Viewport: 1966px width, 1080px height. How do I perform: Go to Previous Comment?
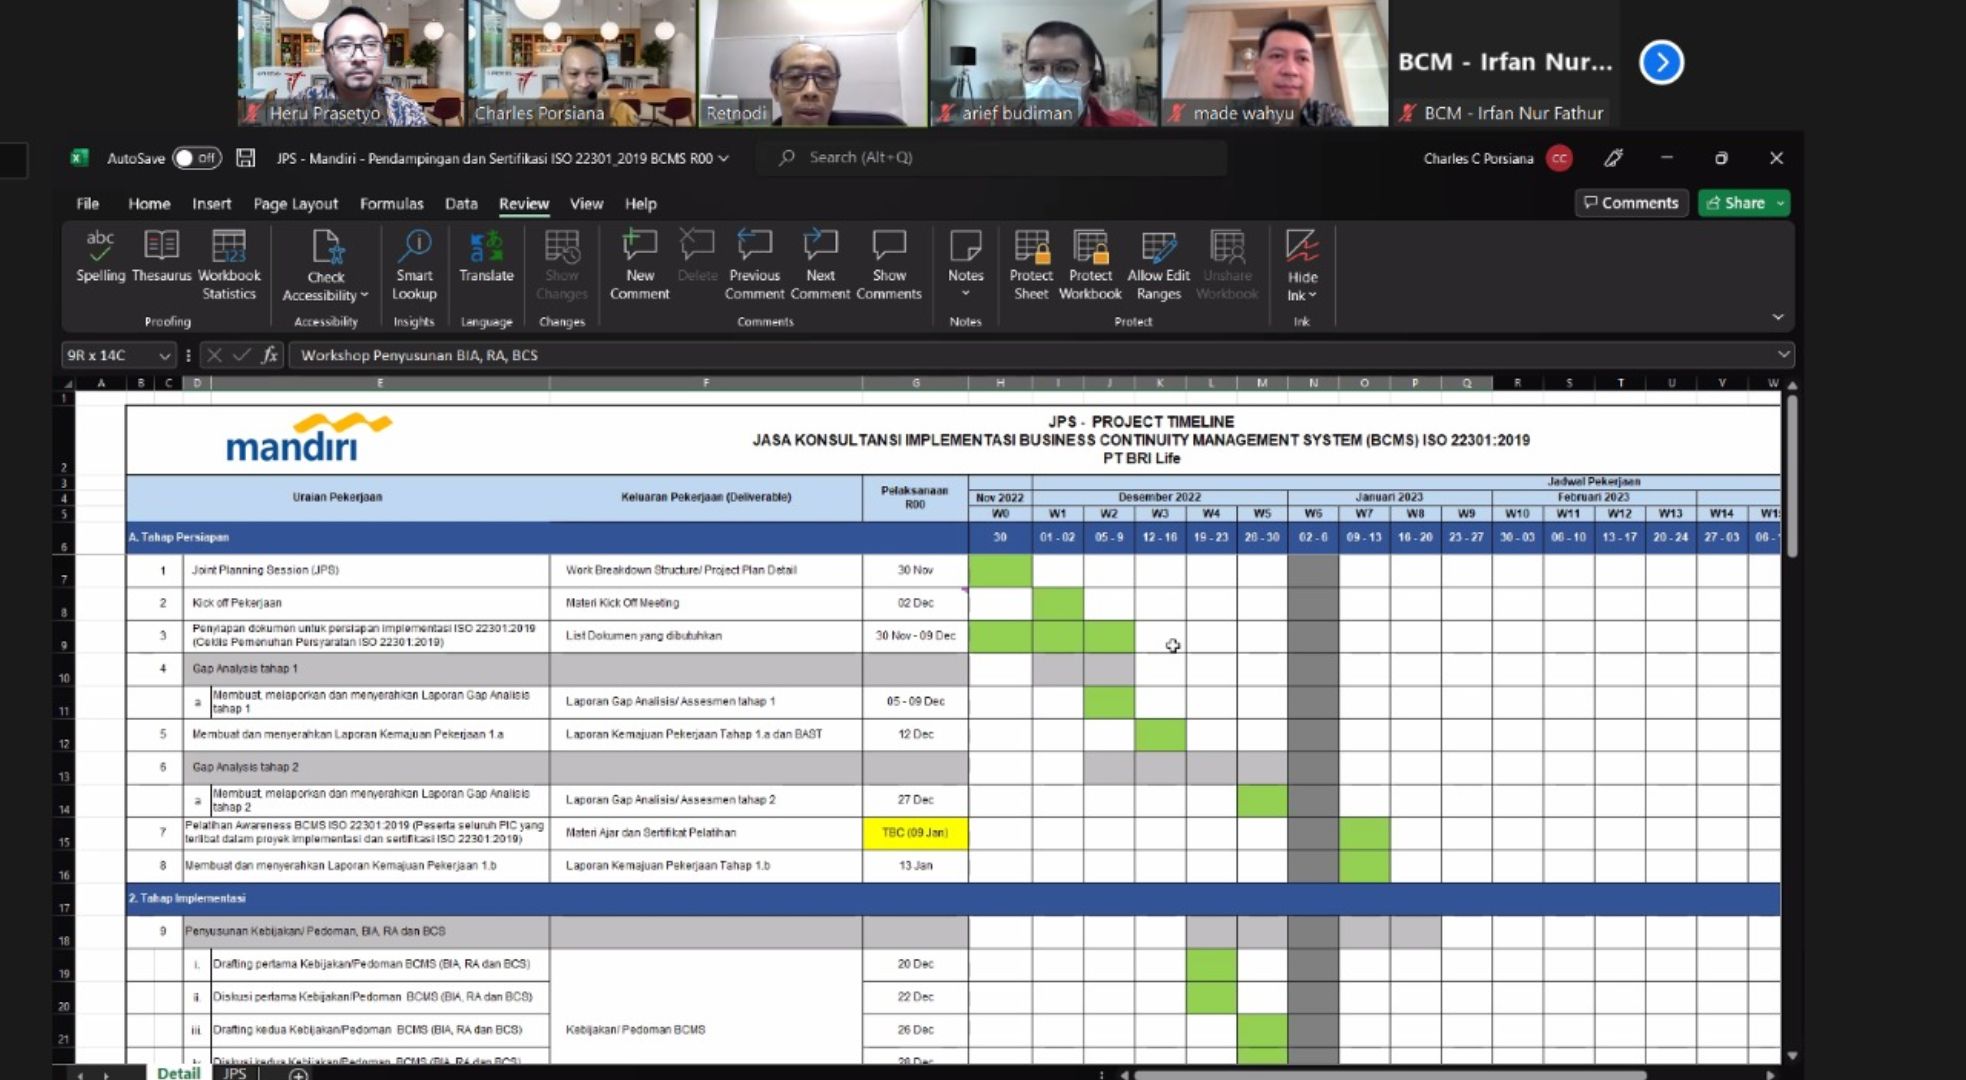click(754, 265)
